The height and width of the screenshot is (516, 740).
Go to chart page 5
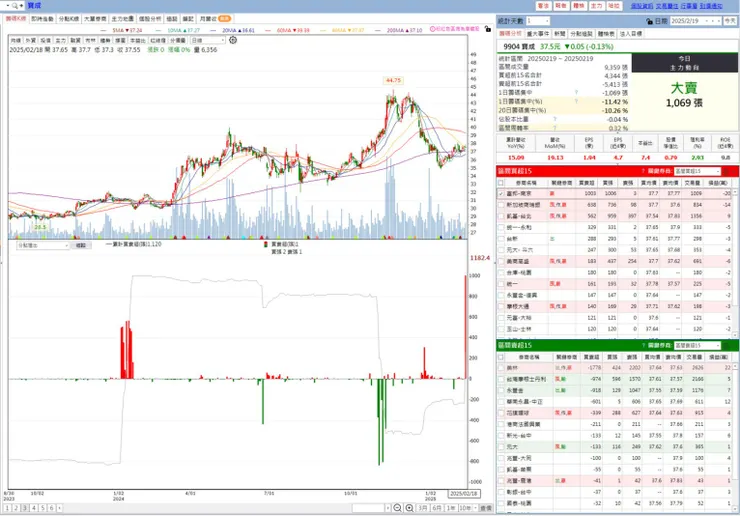pos(42,508)
